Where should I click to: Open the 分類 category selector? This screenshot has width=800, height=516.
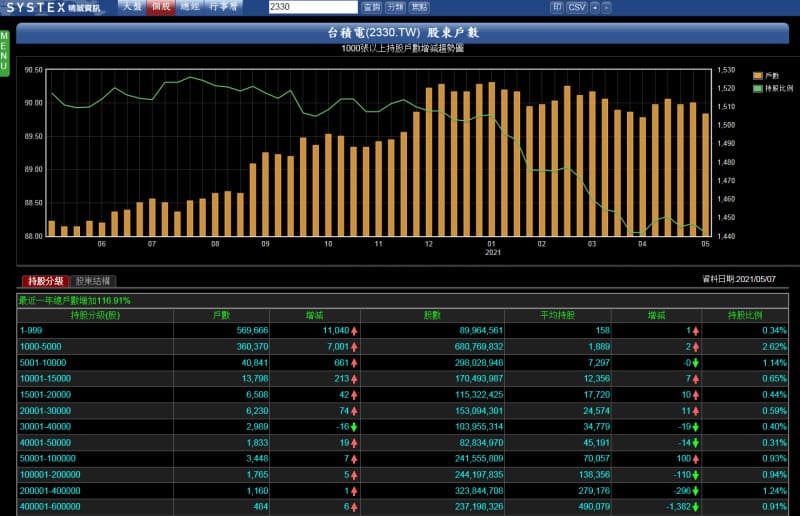click(x=395, y=7)
